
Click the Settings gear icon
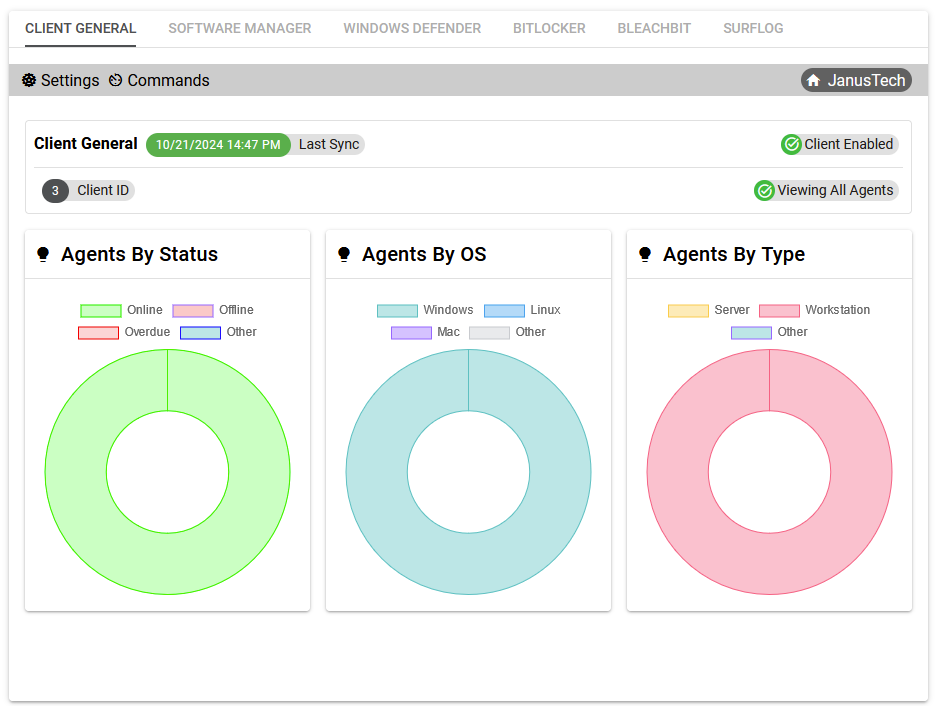29,80
